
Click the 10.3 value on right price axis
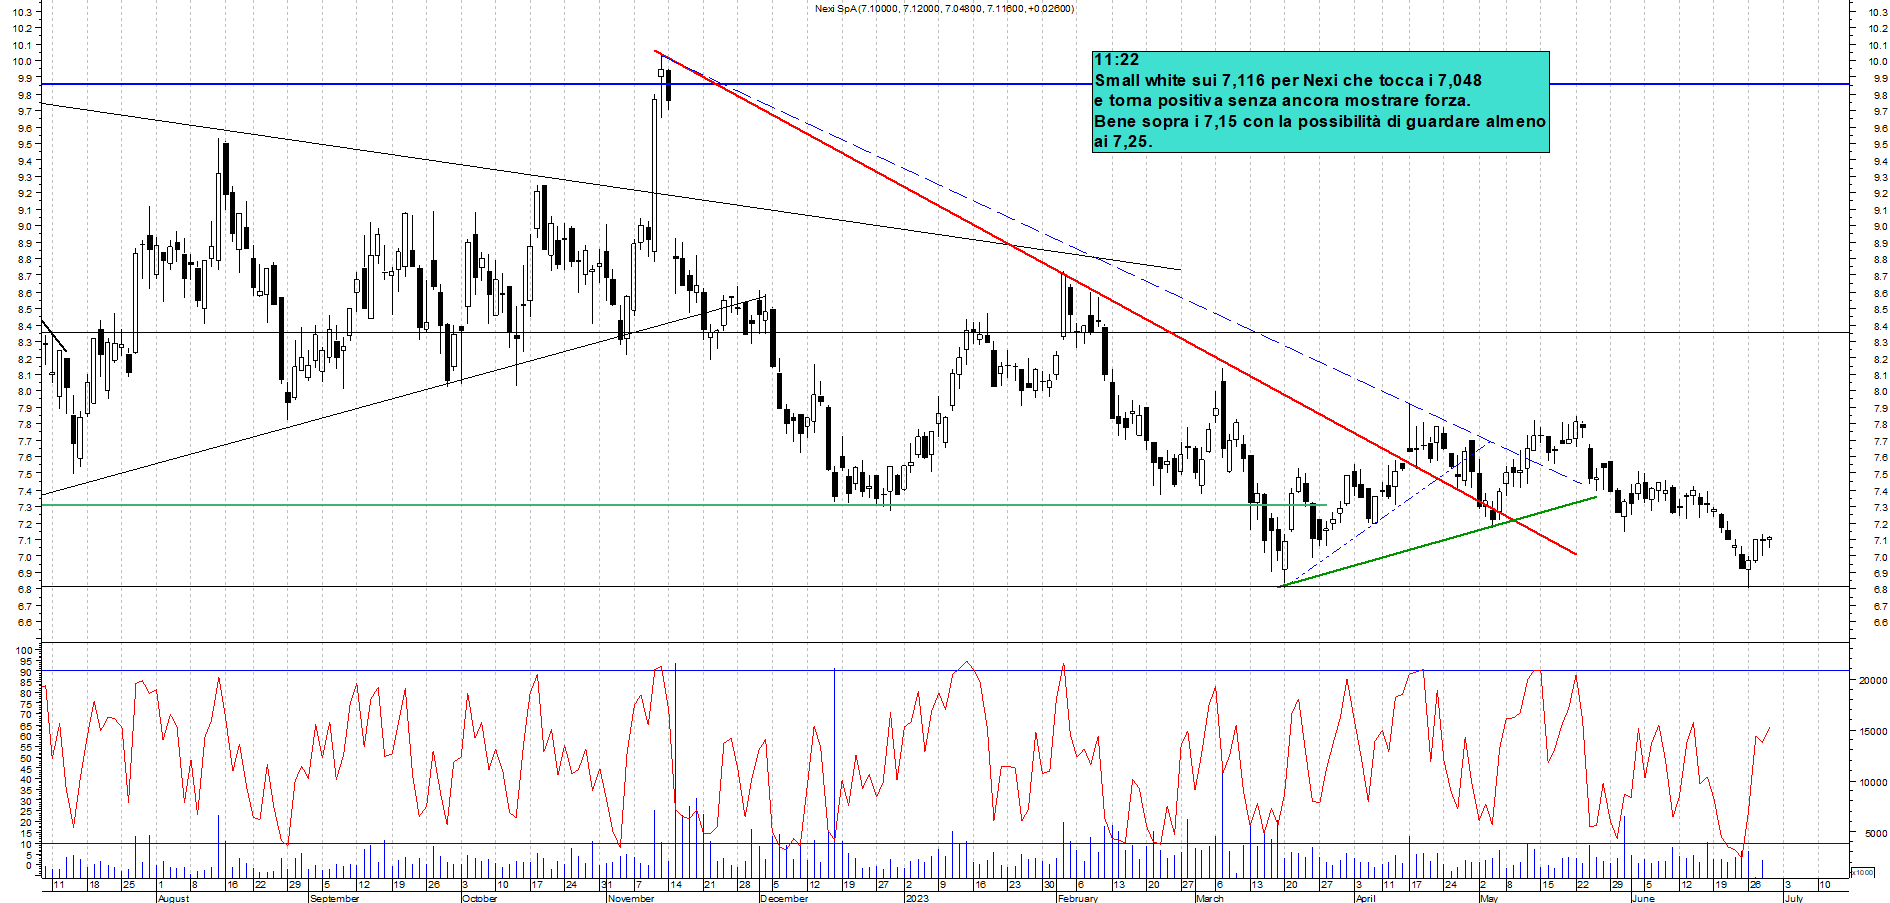pyautogui.click(x=1877, y=12)
